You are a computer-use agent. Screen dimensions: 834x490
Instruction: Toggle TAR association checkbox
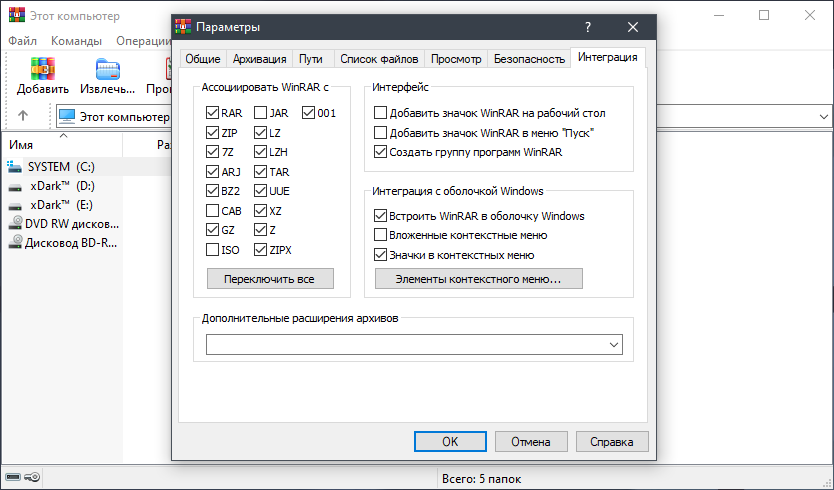pos(260,172)
